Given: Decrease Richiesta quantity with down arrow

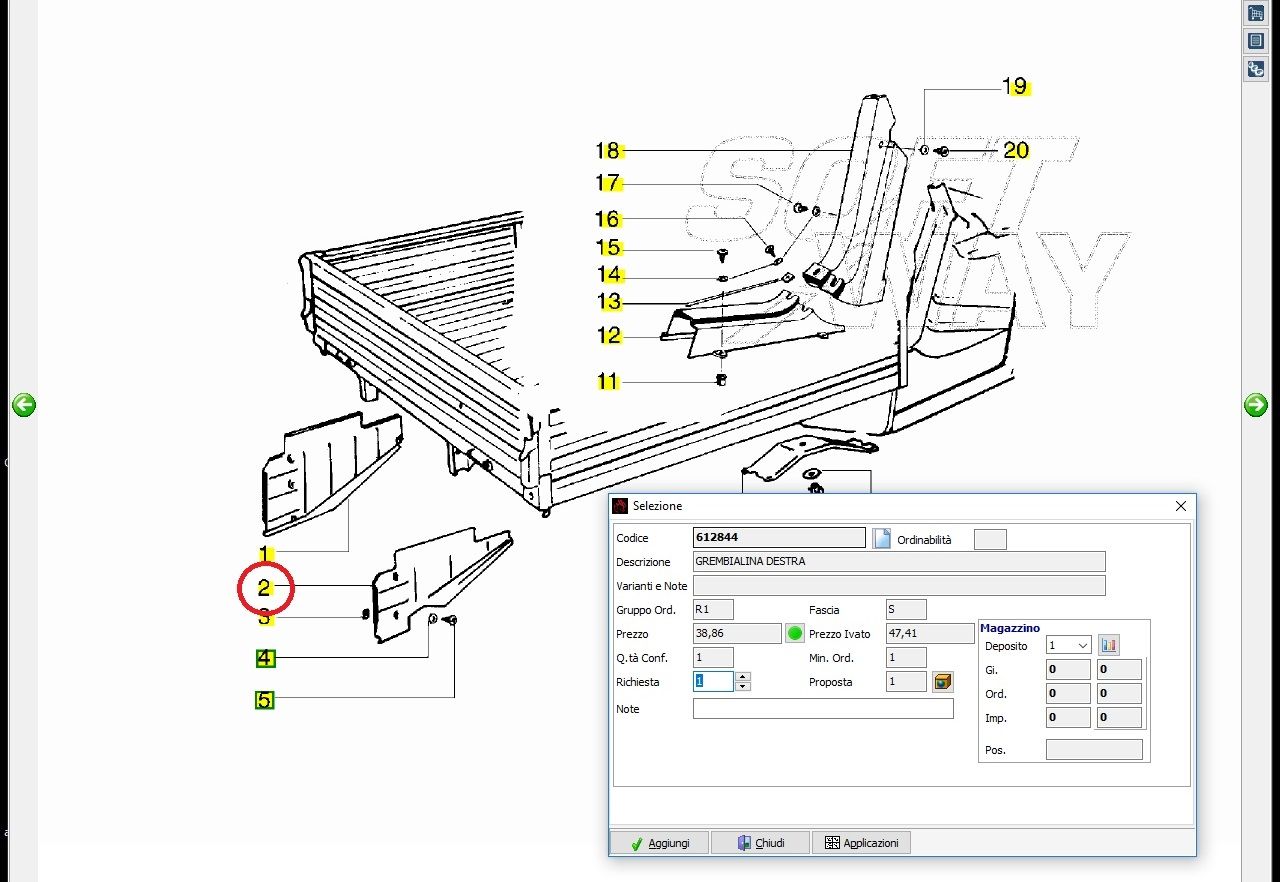Looking at the screenshot, I should pos(742,687).
